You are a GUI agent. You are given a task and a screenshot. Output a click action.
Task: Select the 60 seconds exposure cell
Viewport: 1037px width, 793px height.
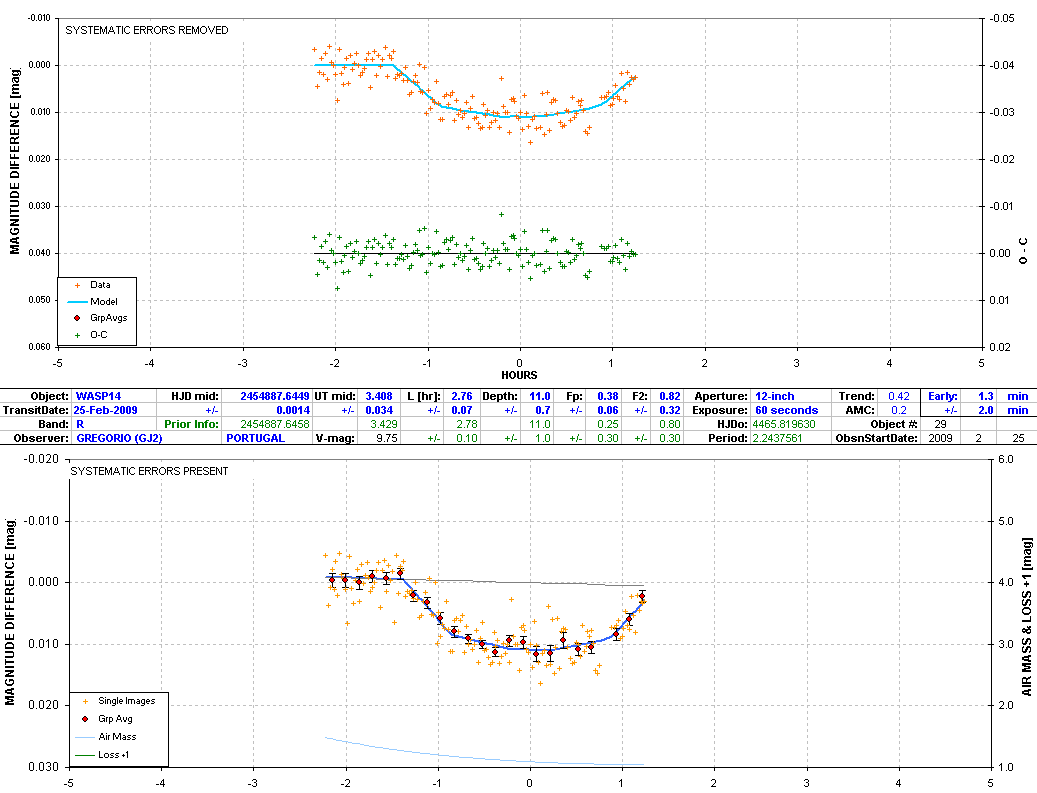click(x=783, y=410)
